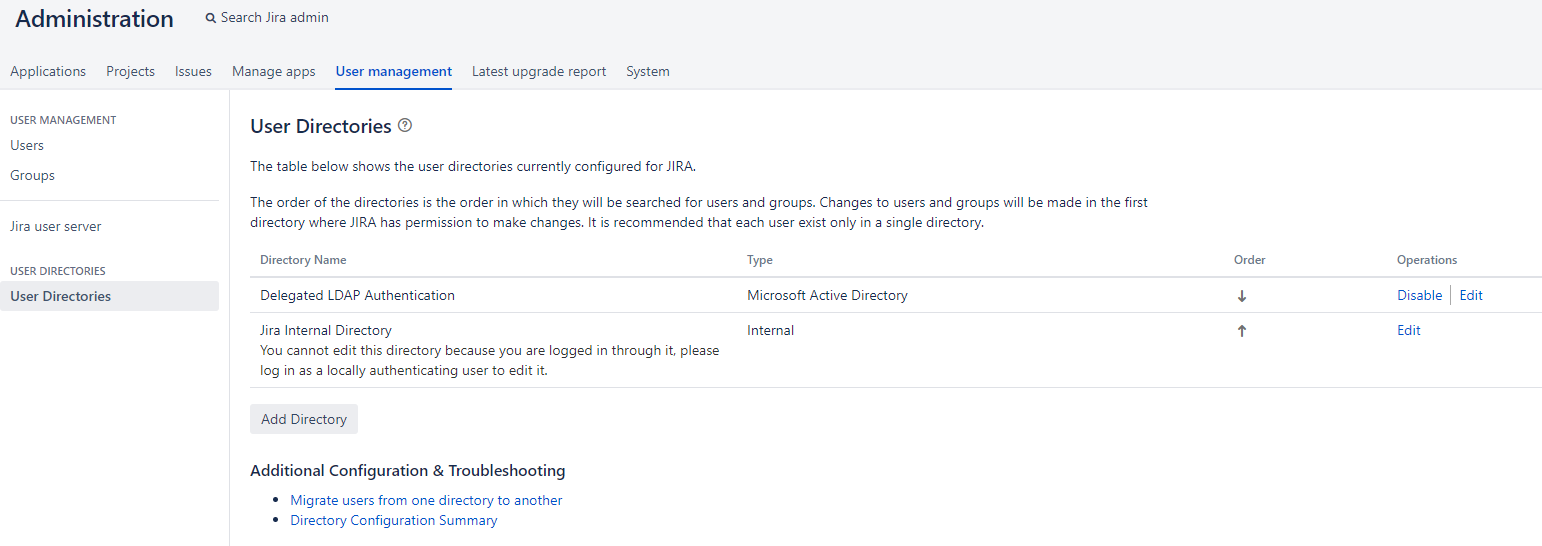Open Groups in the sidebar
This screenshot has width=1542, height=546.
coord(32,175)
